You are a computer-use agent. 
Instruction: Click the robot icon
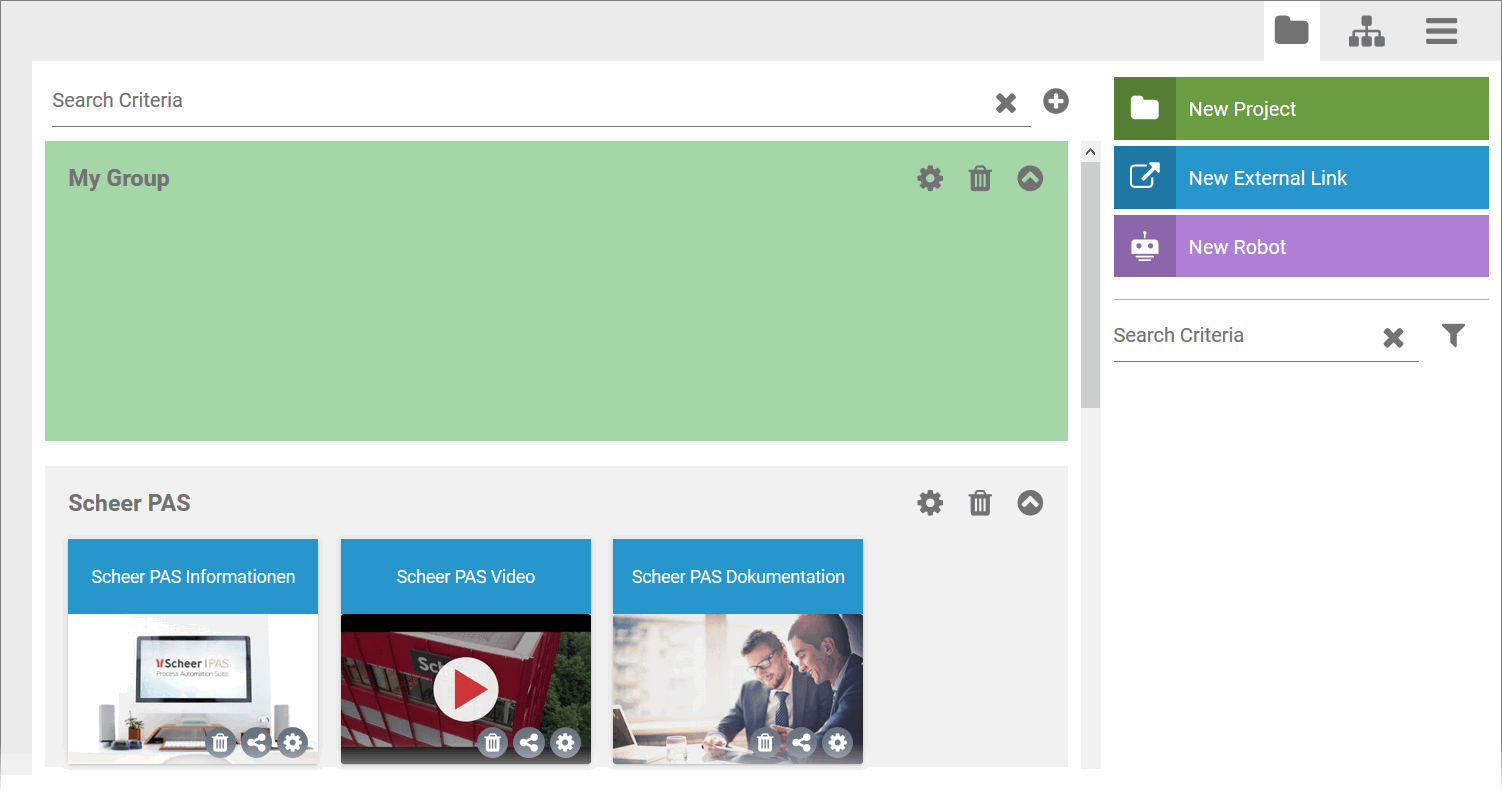(1144, 246)
